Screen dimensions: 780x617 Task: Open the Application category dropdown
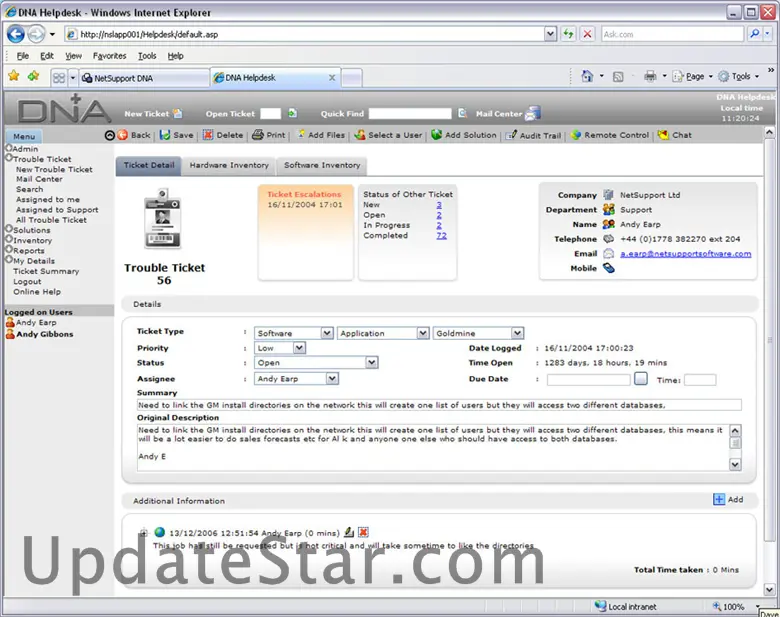click(423, 333)
